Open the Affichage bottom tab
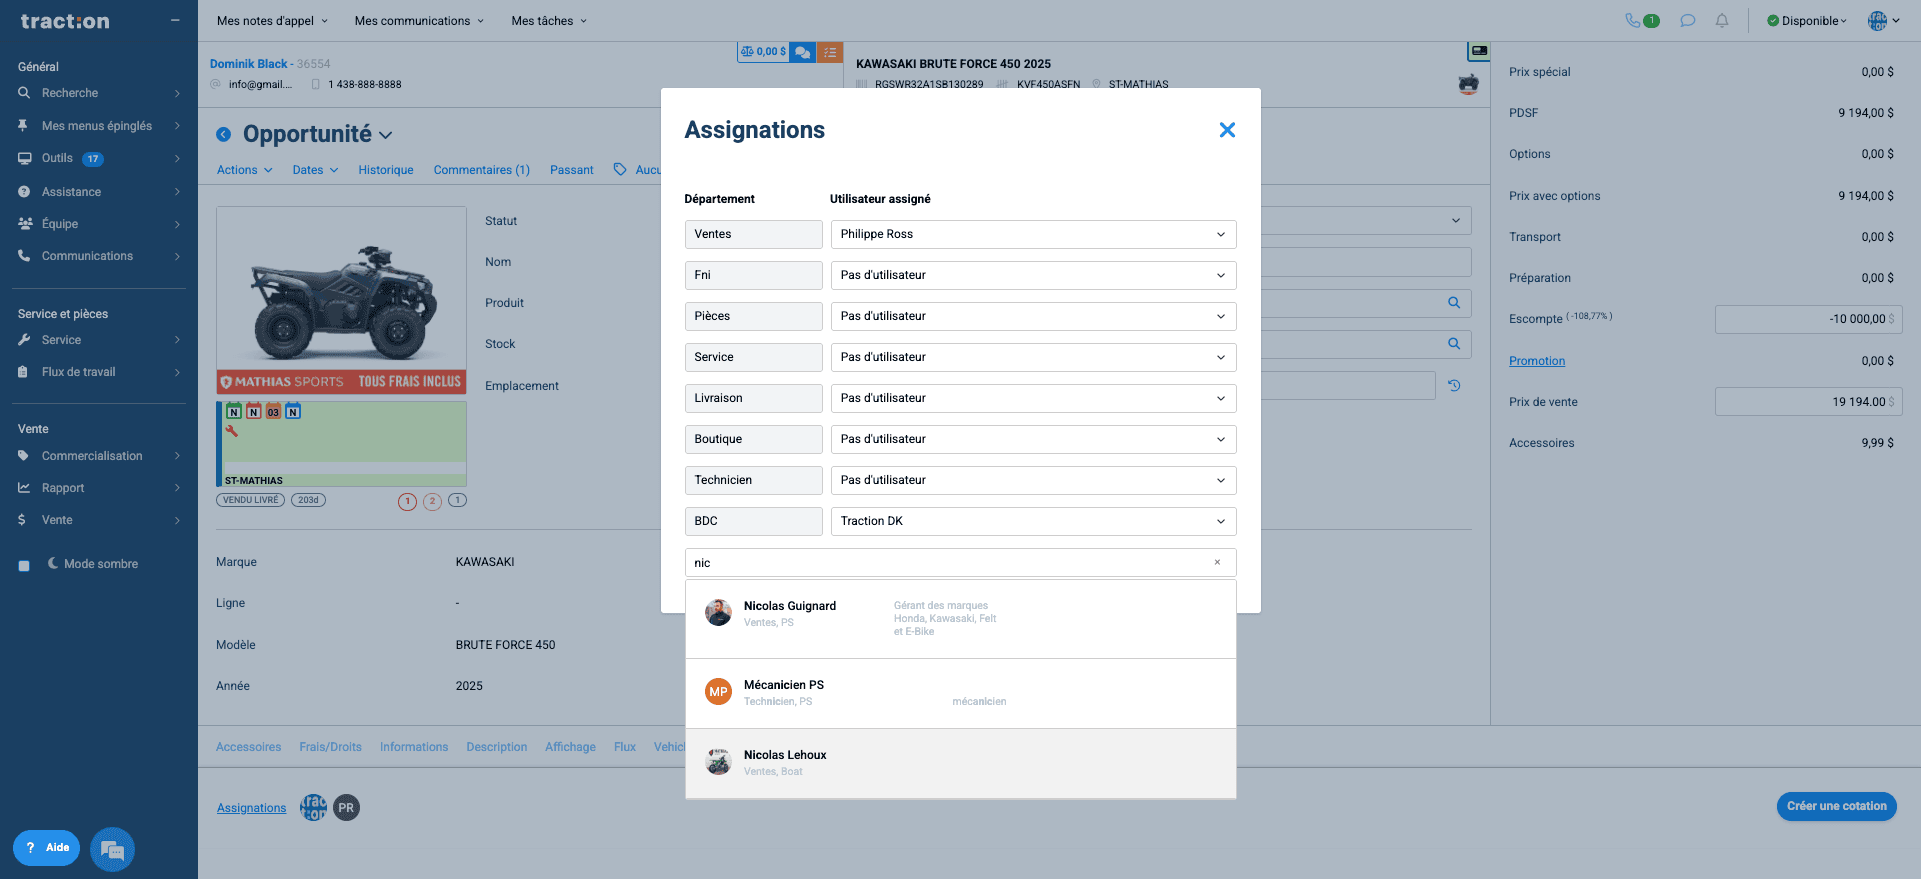The width and height of the screenshot is (1921, 879). (x=570, y=747)
